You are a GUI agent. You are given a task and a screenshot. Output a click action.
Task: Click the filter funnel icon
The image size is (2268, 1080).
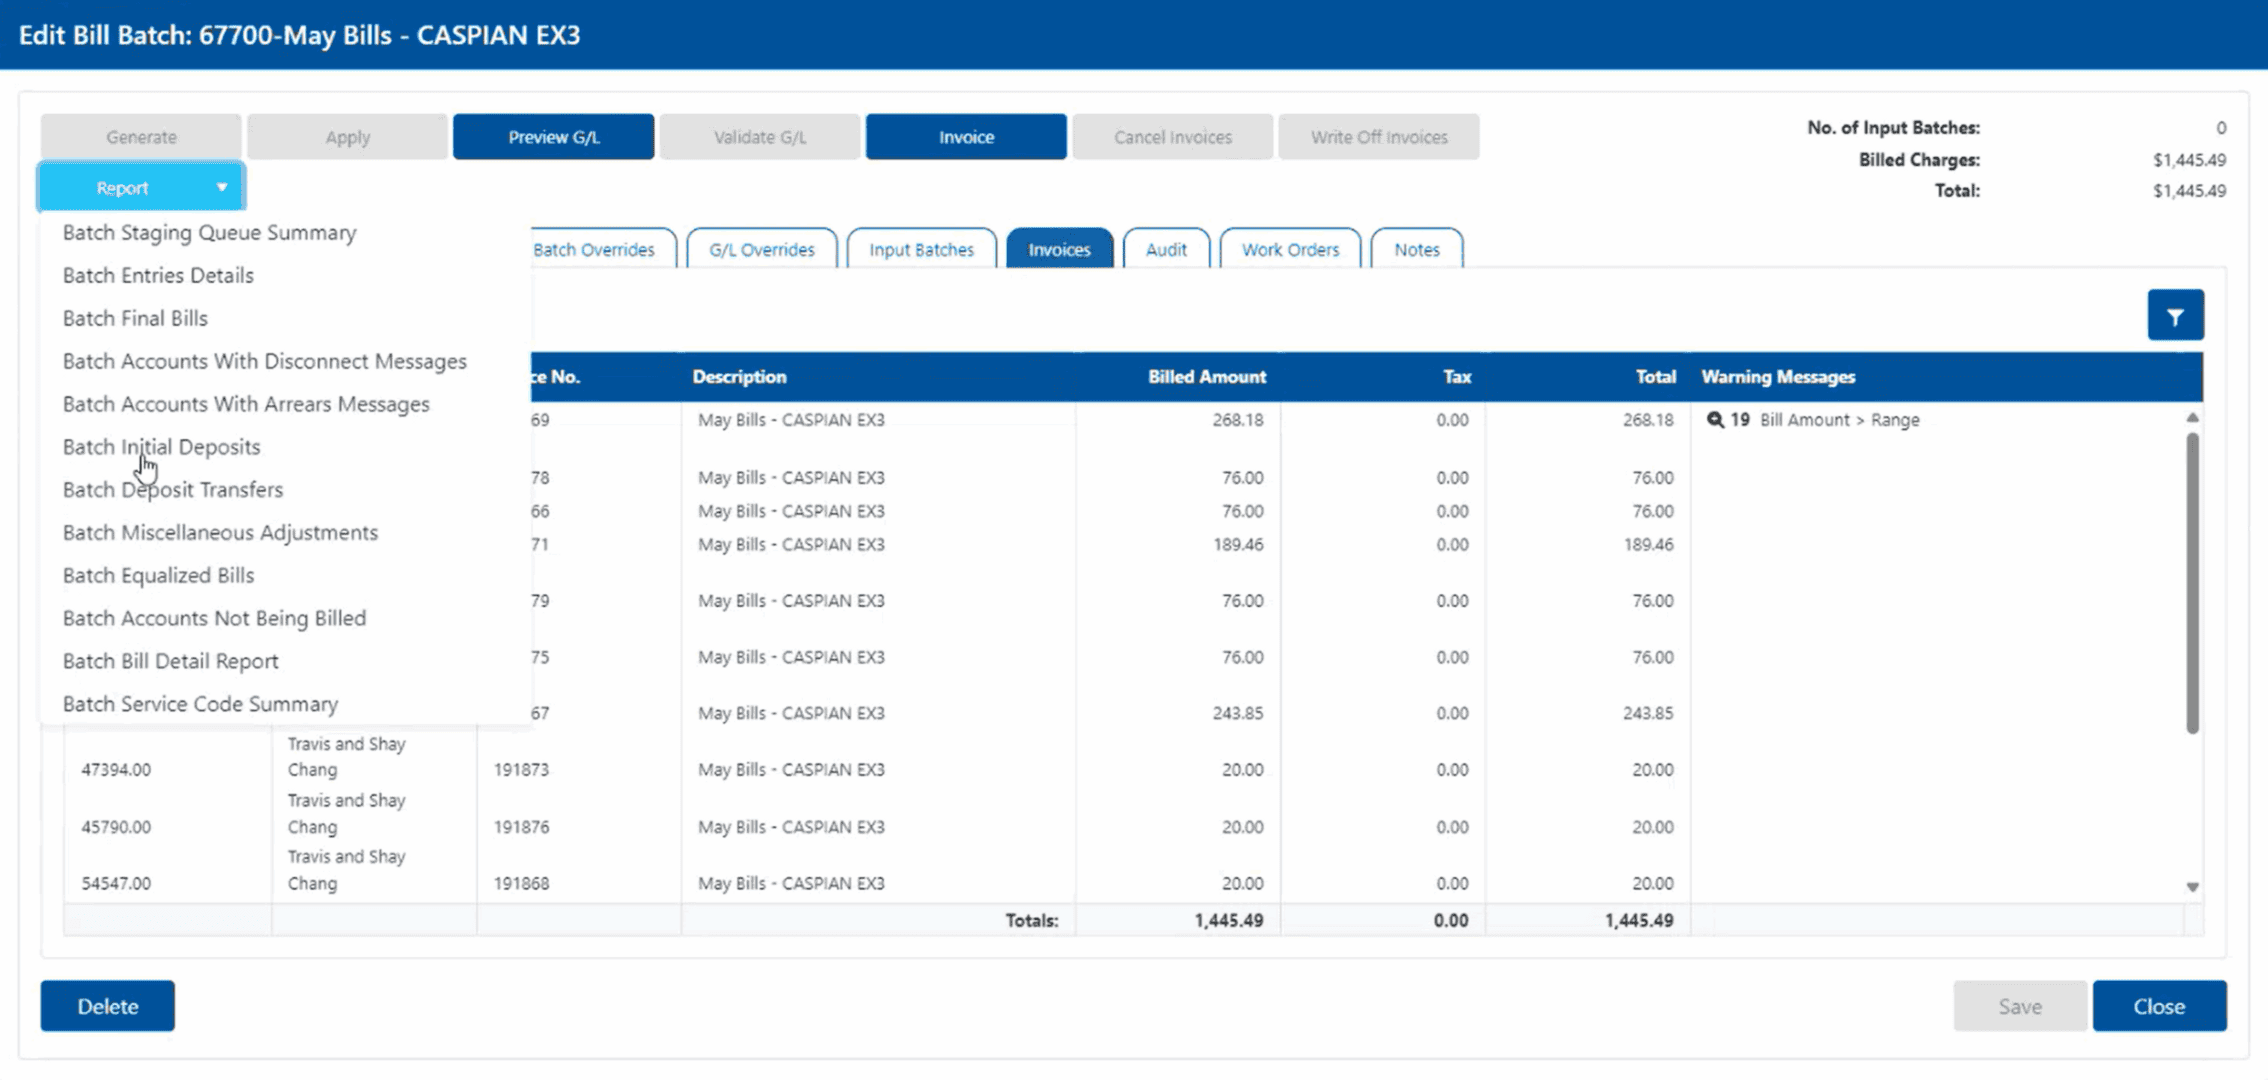coord(2175,316)
